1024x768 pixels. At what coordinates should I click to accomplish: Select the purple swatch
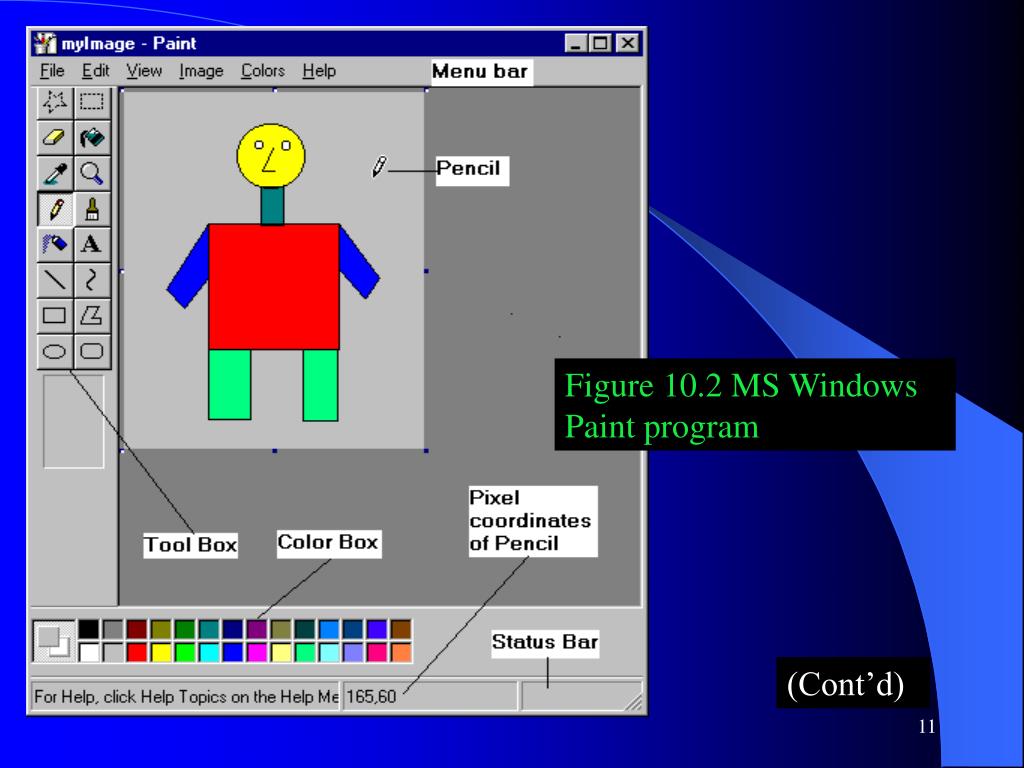(257, 630)
